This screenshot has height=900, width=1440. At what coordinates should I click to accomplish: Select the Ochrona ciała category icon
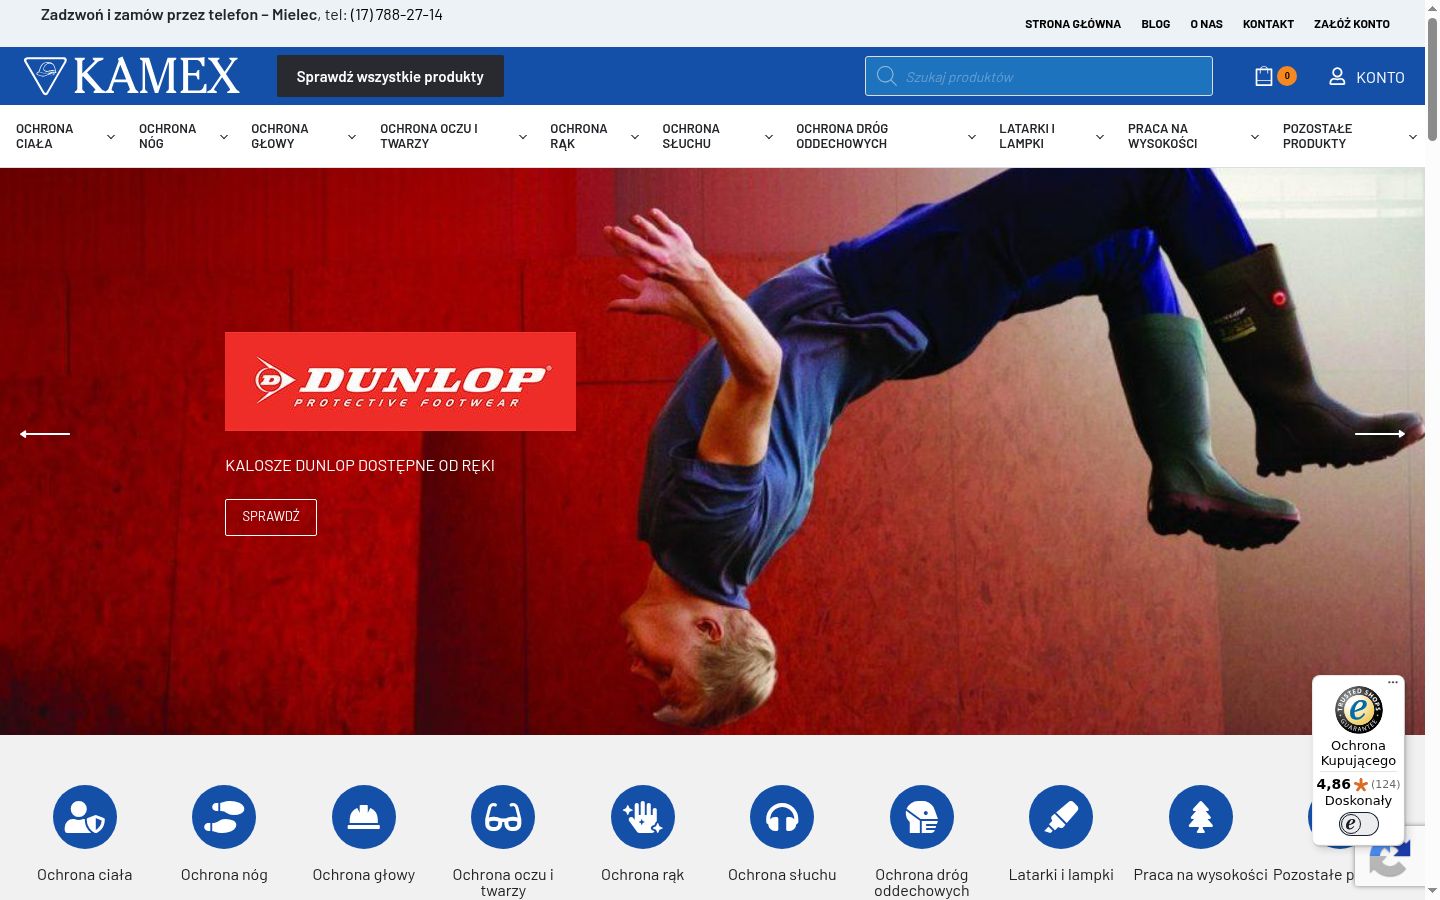click(85, 817)
